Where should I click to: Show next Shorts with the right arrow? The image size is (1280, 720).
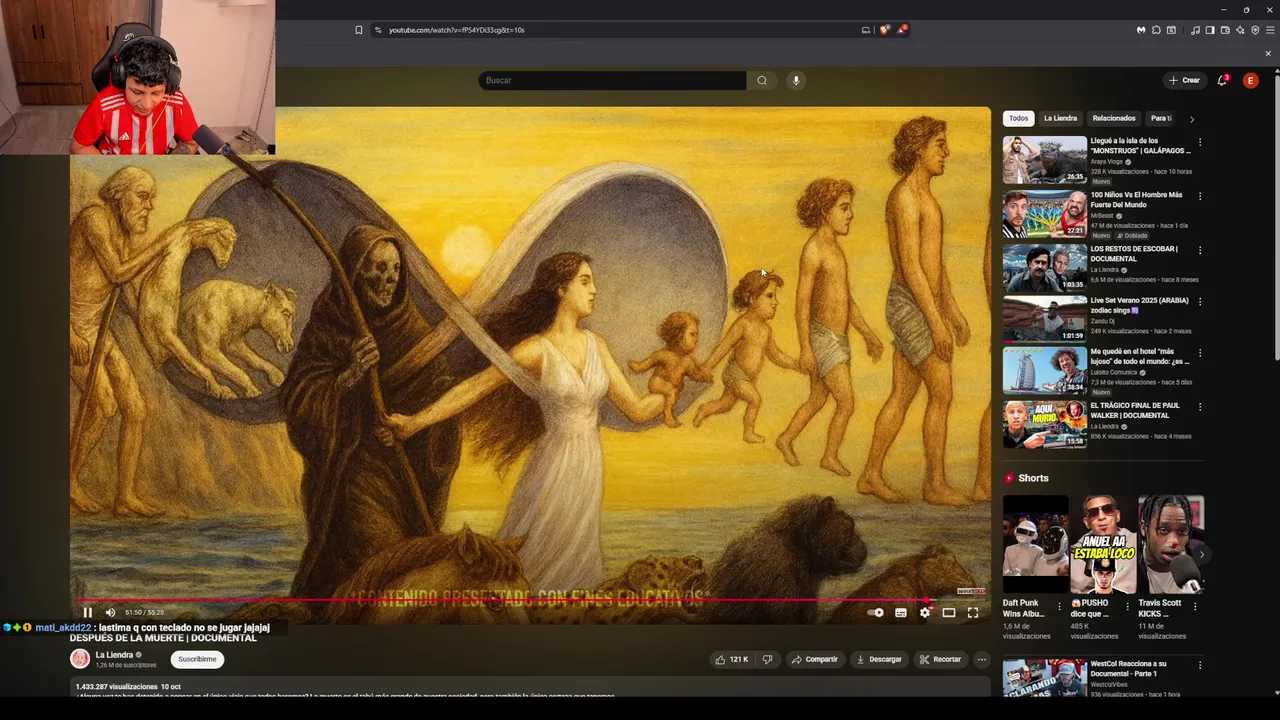(x=1201, y=554)
